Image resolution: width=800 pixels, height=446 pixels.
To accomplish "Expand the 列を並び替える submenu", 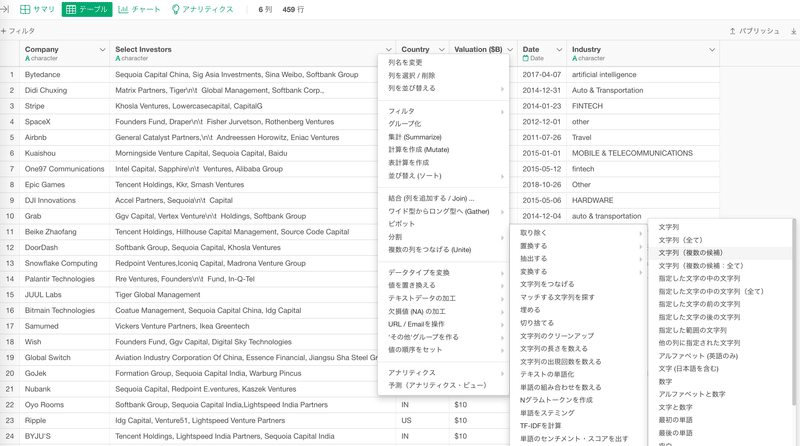I will tap(443, 88).
